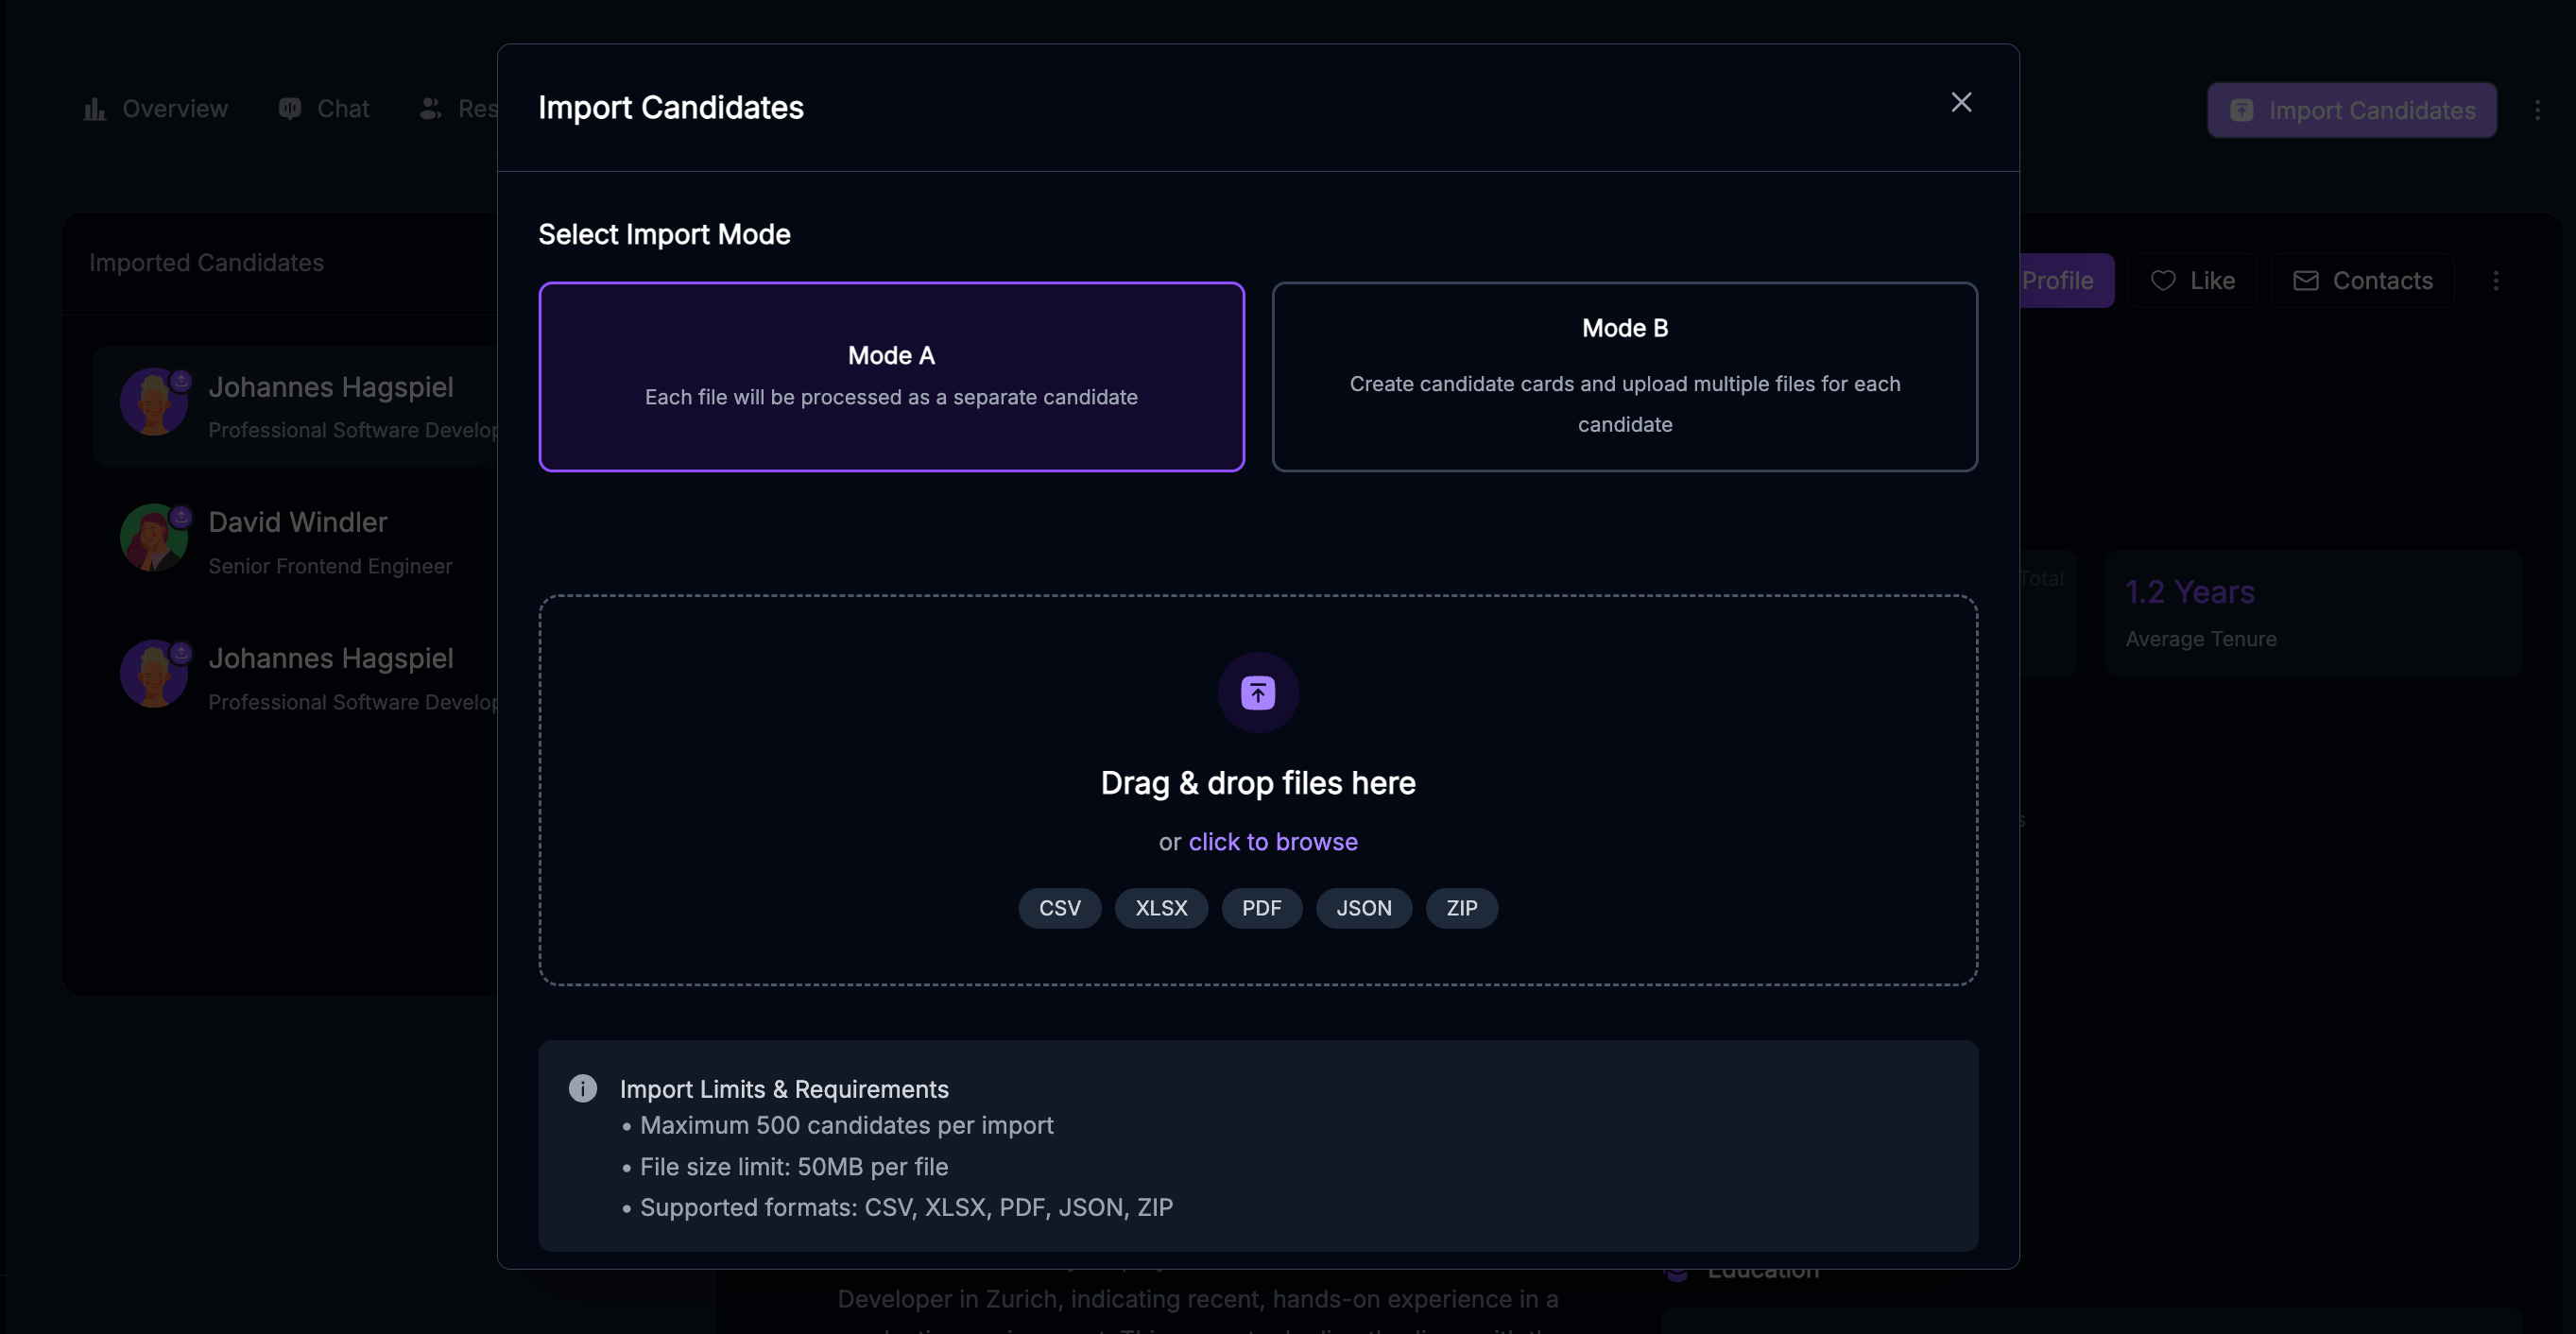Open candidate profile three-dot menu
This screenshot has height=1334, width=2576.
click(2495, 281)
